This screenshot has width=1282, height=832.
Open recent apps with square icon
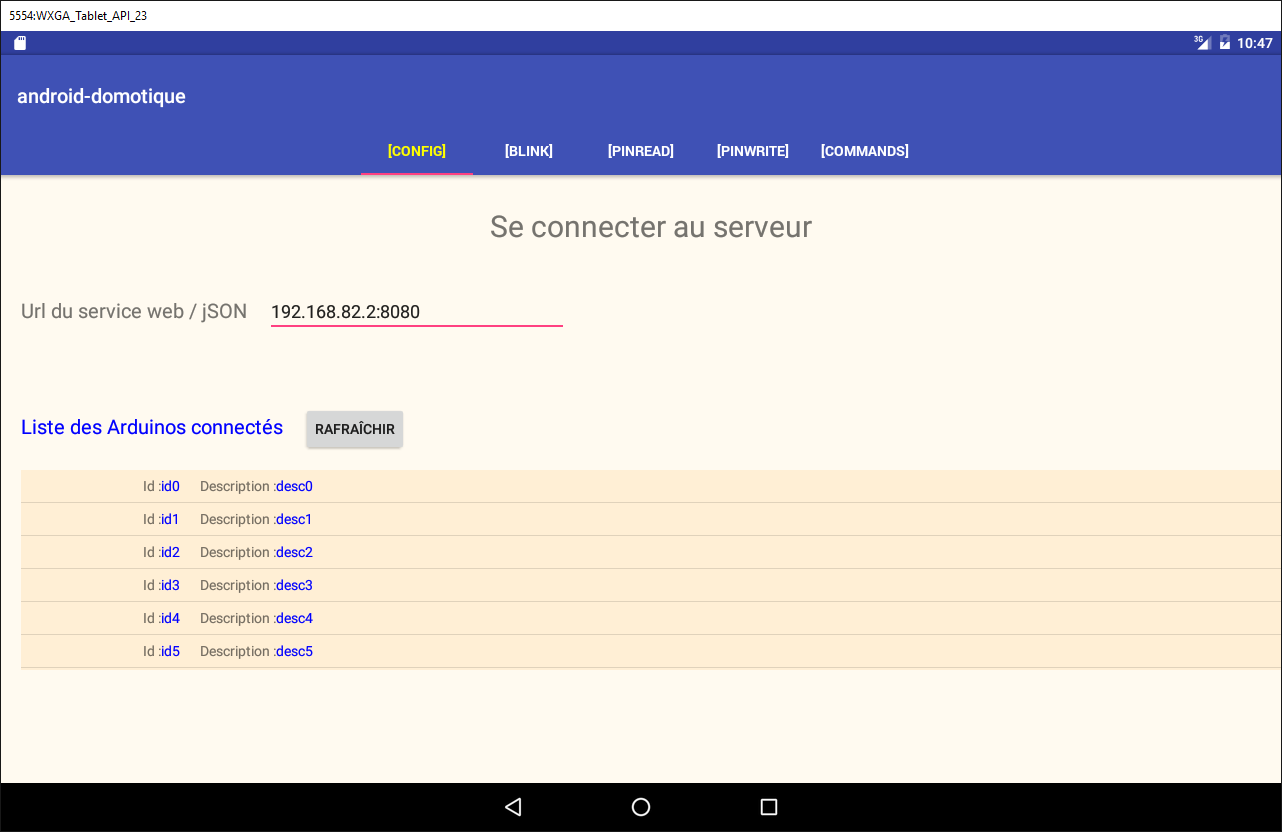click(x=768, y=807)
